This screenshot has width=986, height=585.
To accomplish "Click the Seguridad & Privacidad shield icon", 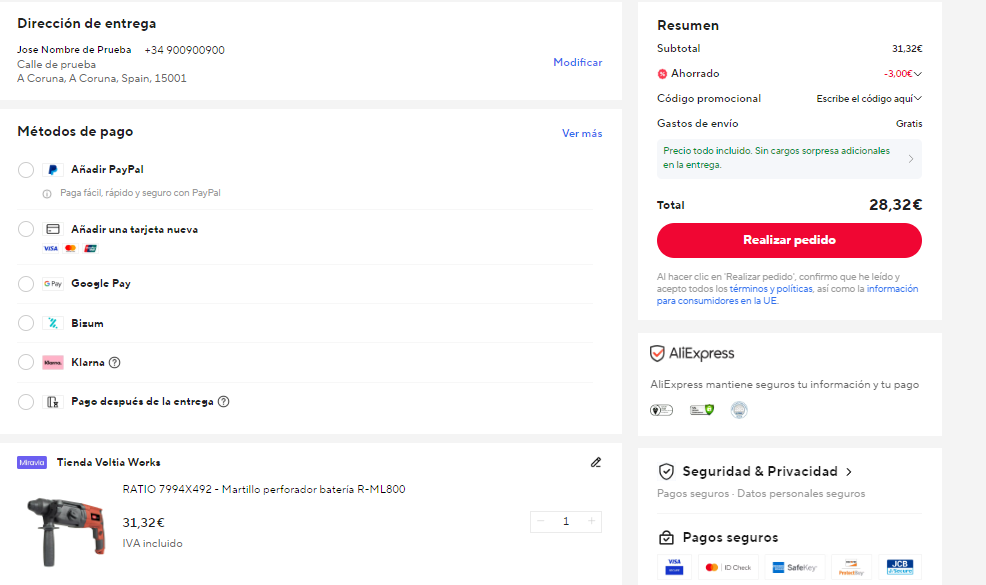I will (x=666, y=471).
